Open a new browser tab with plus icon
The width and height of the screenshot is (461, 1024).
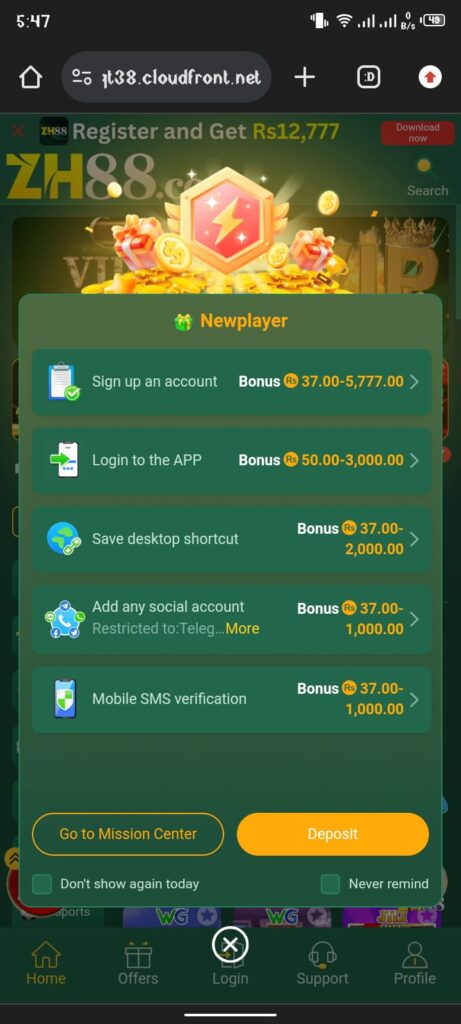pos(304,77)
